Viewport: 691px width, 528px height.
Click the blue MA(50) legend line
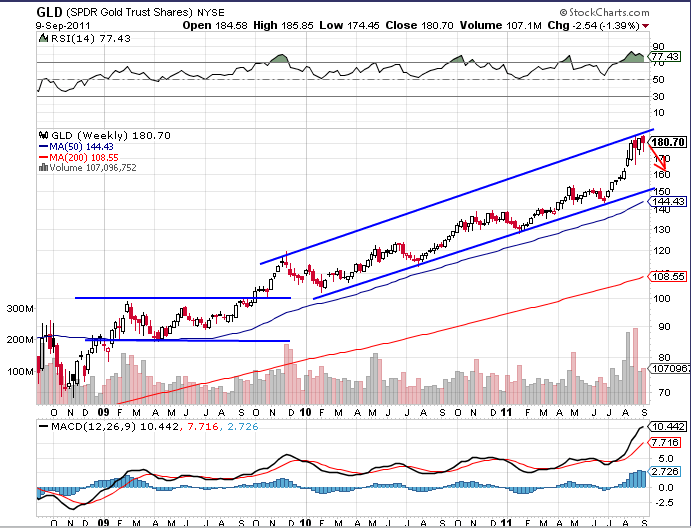(43, 147)
